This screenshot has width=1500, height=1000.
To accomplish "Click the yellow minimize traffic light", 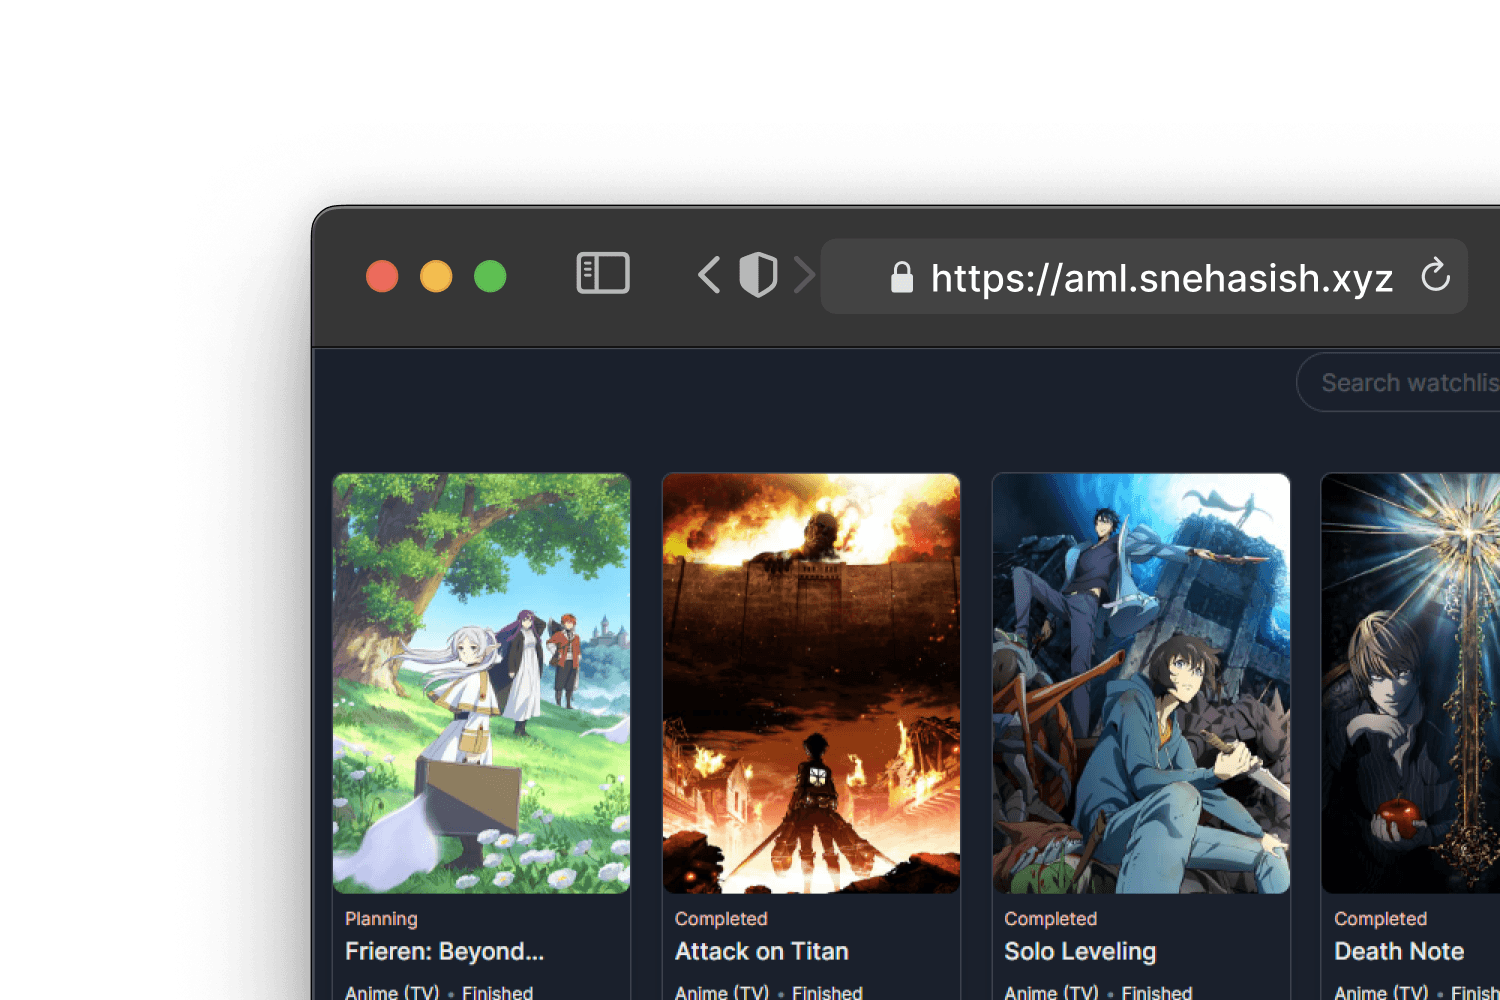I will 436,276.
